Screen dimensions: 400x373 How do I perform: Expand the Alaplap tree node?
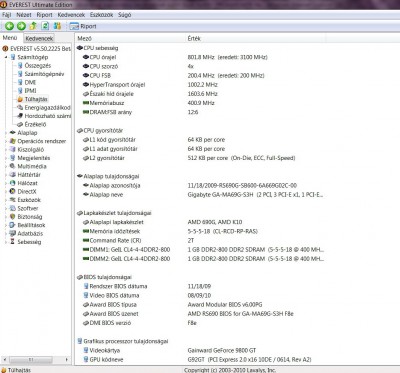tap(6, 133)
